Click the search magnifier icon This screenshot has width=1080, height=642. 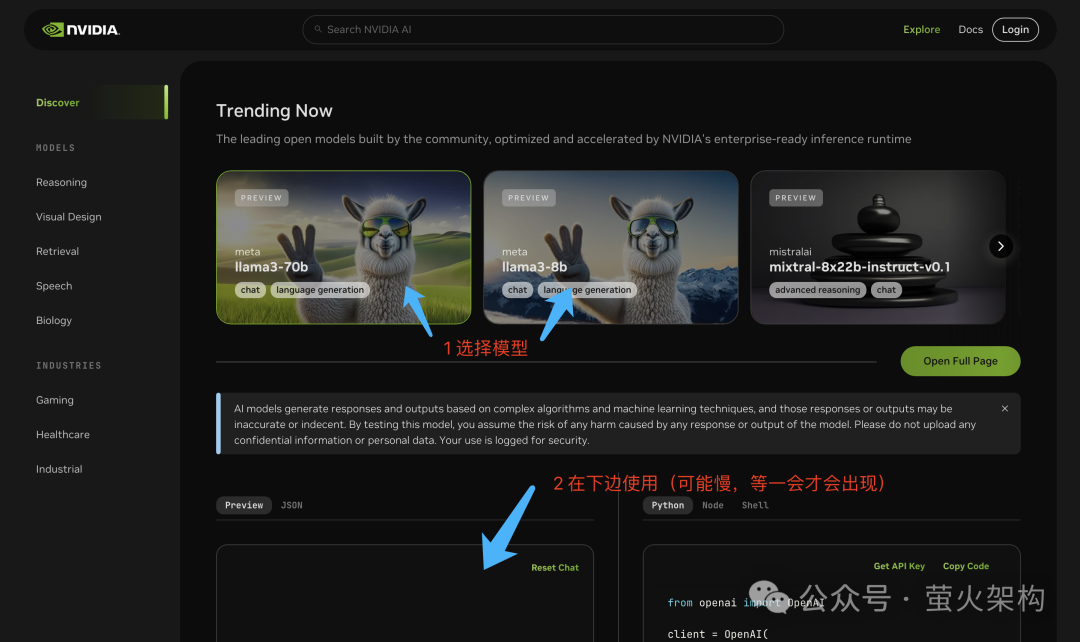[318, 30]
